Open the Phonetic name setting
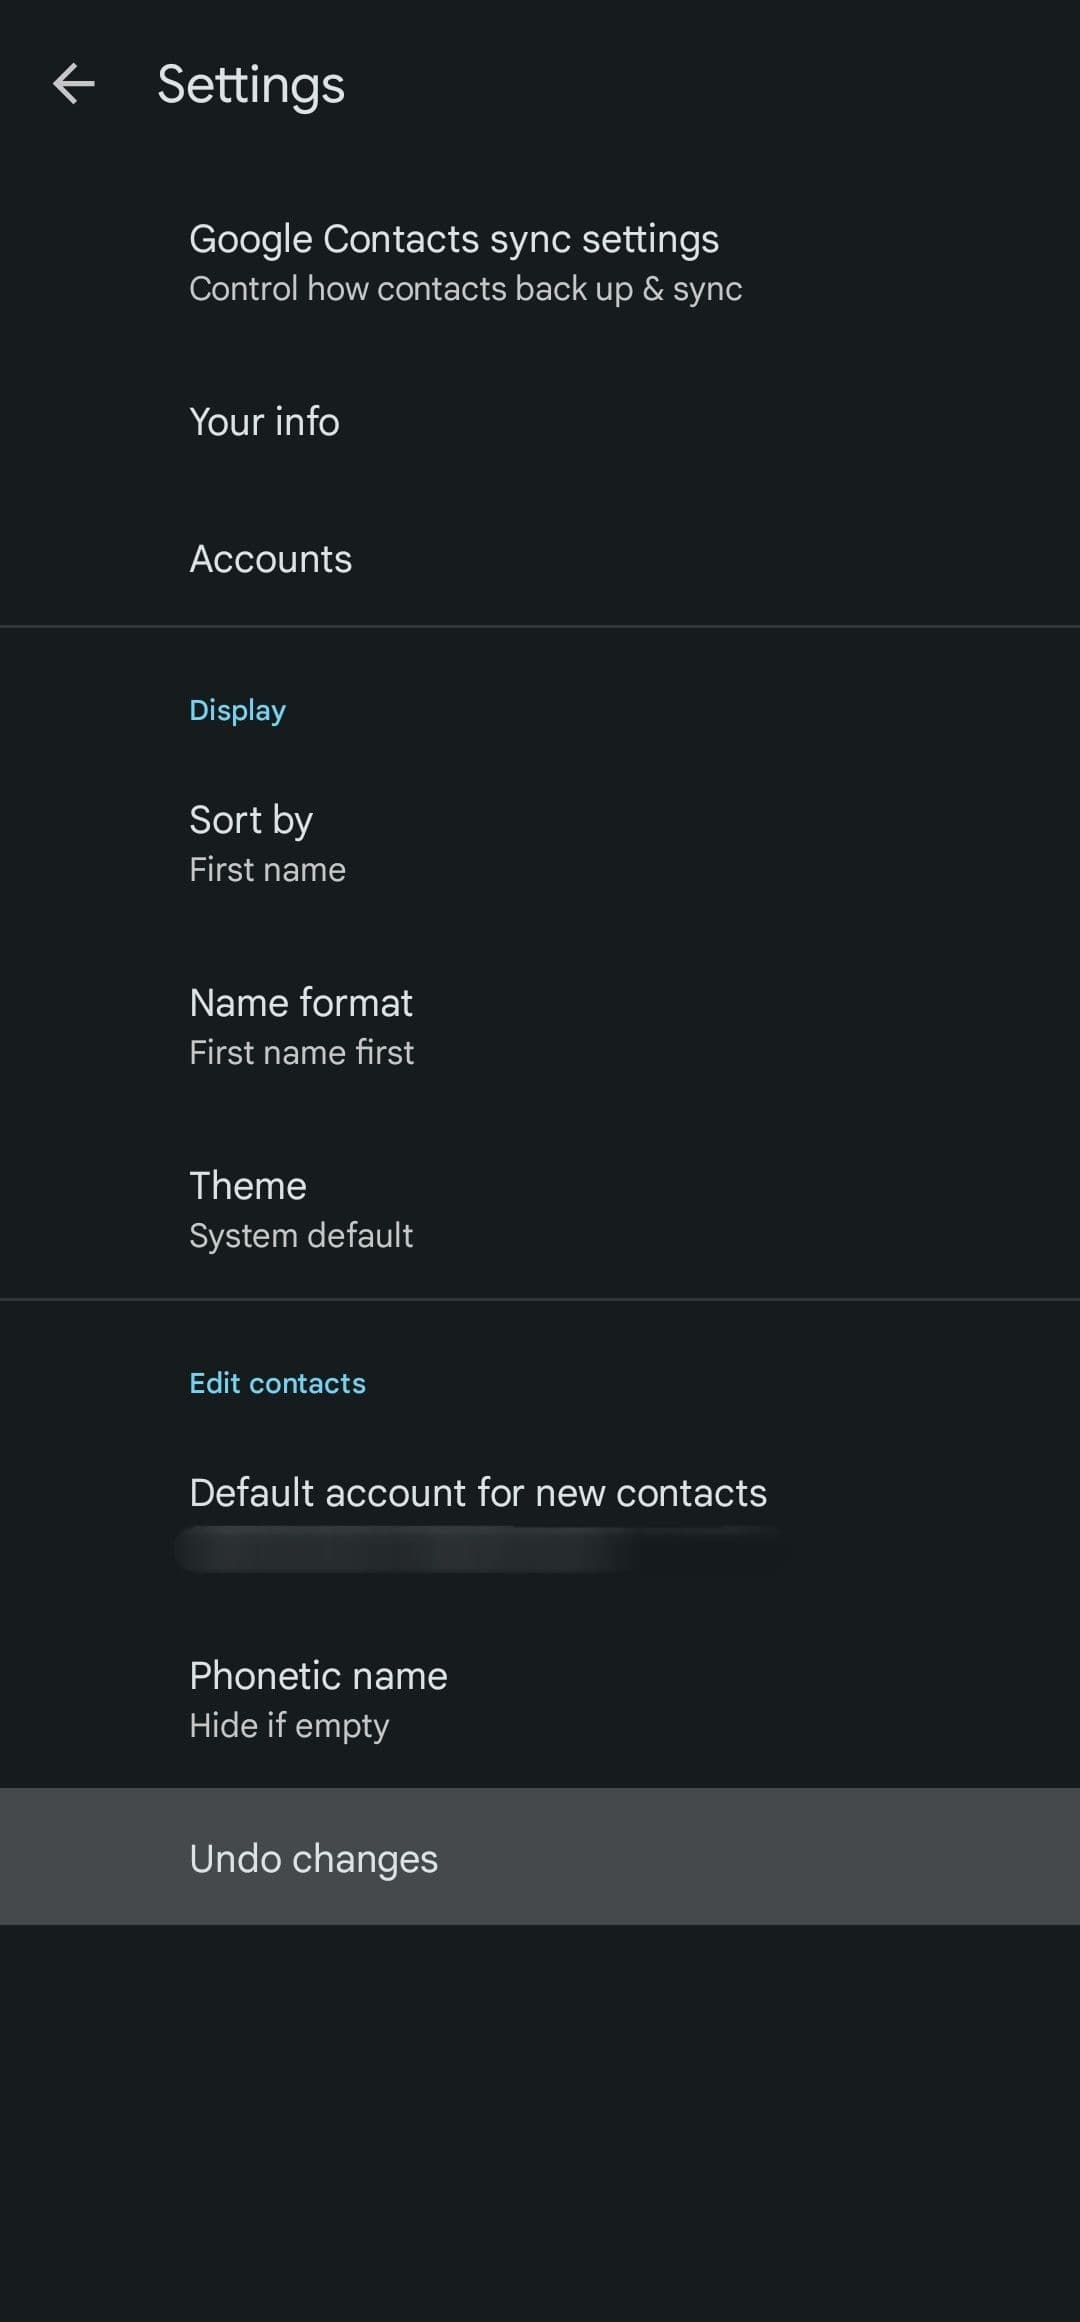This screenshot has width=1080, height=2322. tap(318, 1676)
